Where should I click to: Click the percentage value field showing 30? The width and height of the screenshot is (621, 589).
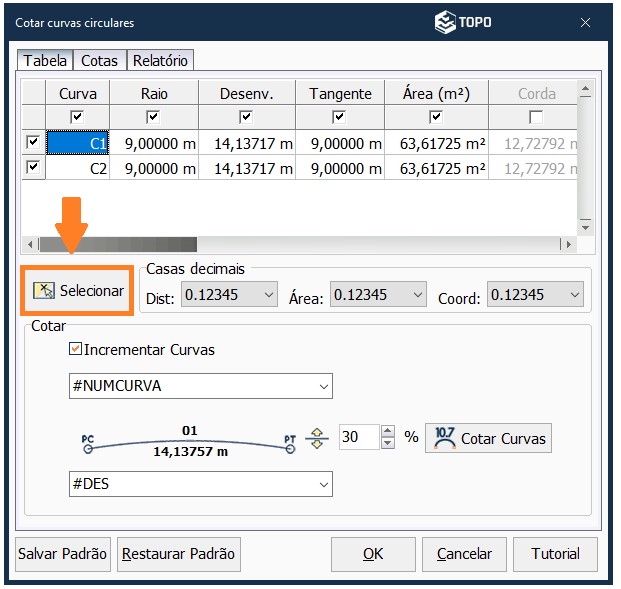pyautogui.click(x=358, y=438)
